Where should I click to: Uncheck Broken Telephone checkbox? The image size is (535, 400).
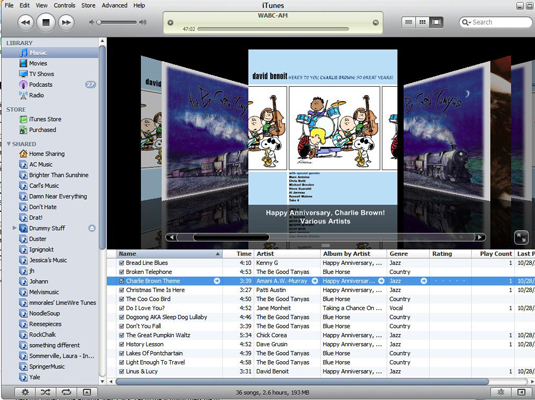tap(121, 272)
